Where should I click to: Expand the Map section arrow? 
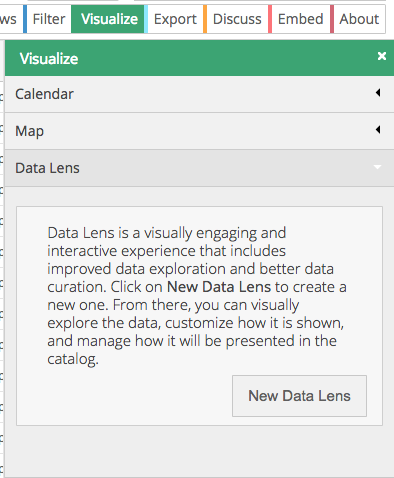coord(378,129)
